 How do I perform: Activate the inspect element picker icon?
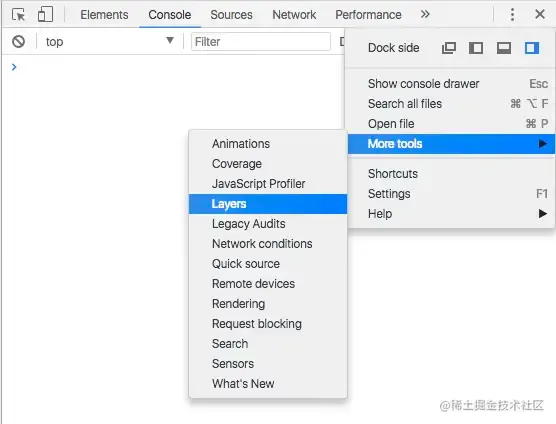[x=18, y=15]
